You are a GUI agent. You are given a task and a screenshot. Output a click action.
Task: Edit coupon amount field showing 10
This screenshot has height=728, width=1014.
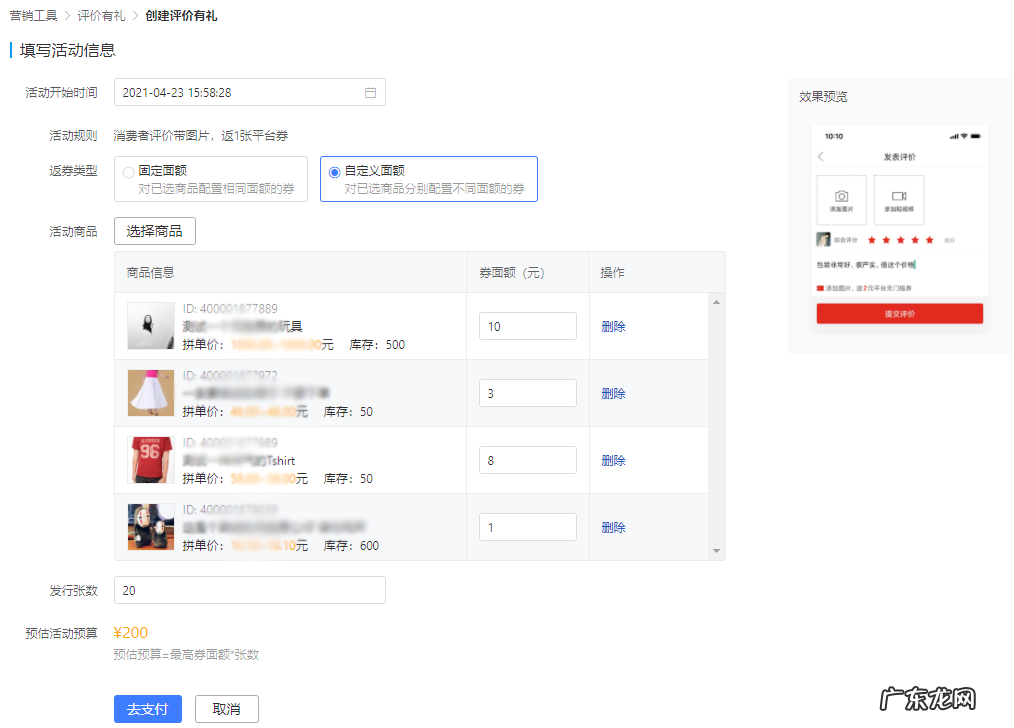pyautogui.click(x=528, y=326)
